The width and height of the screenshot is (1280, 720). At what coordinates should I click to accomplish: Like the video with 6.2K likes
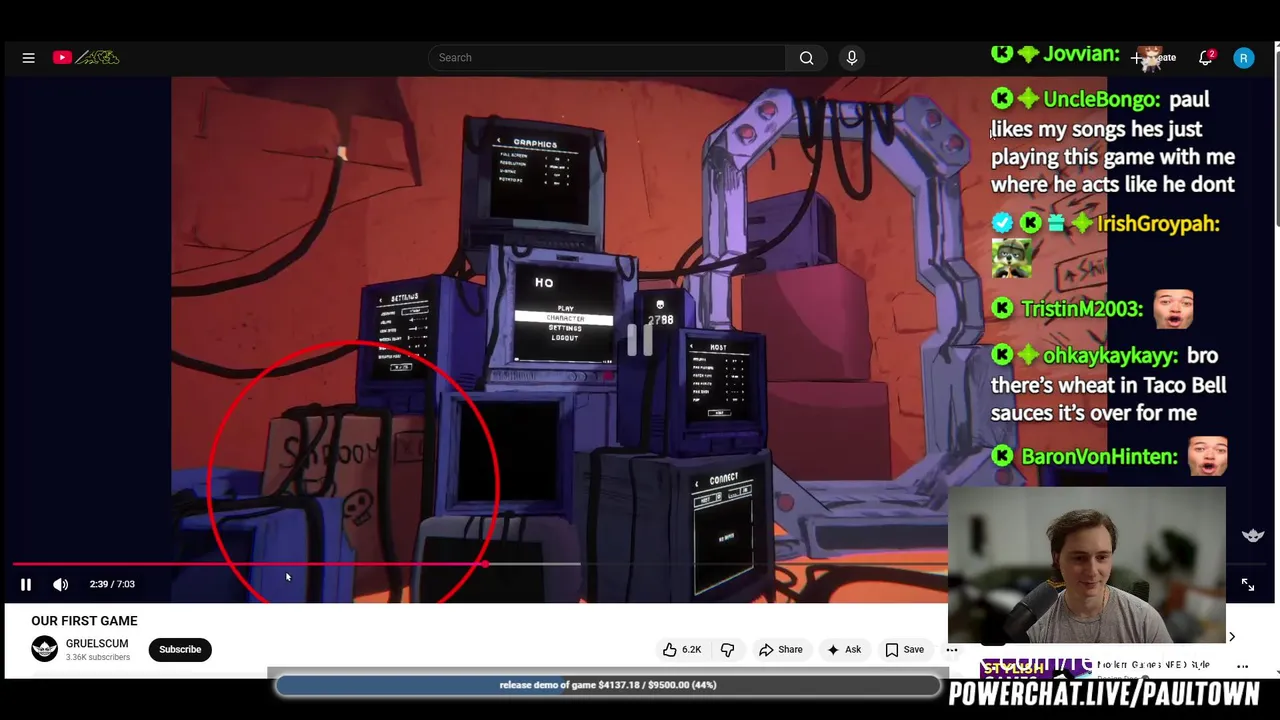click(682, 650)
